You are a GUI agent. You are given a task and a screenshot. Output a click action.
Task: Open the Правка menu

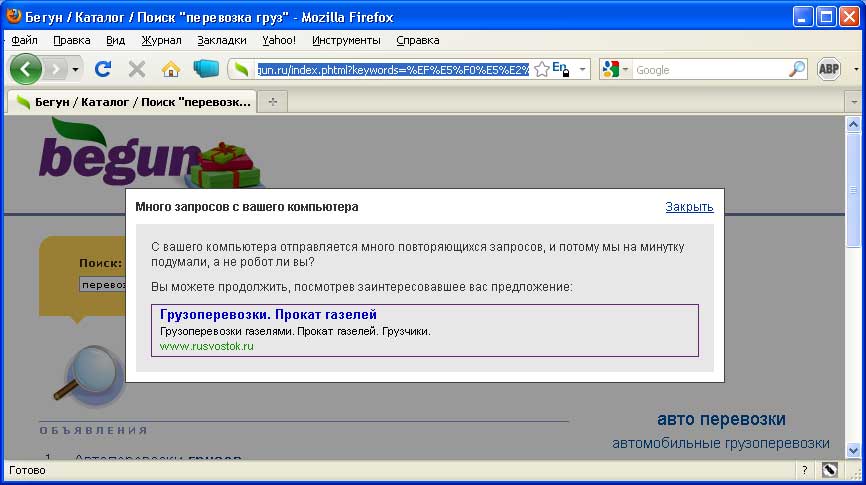pyautogui.click(x=72, y=40)
